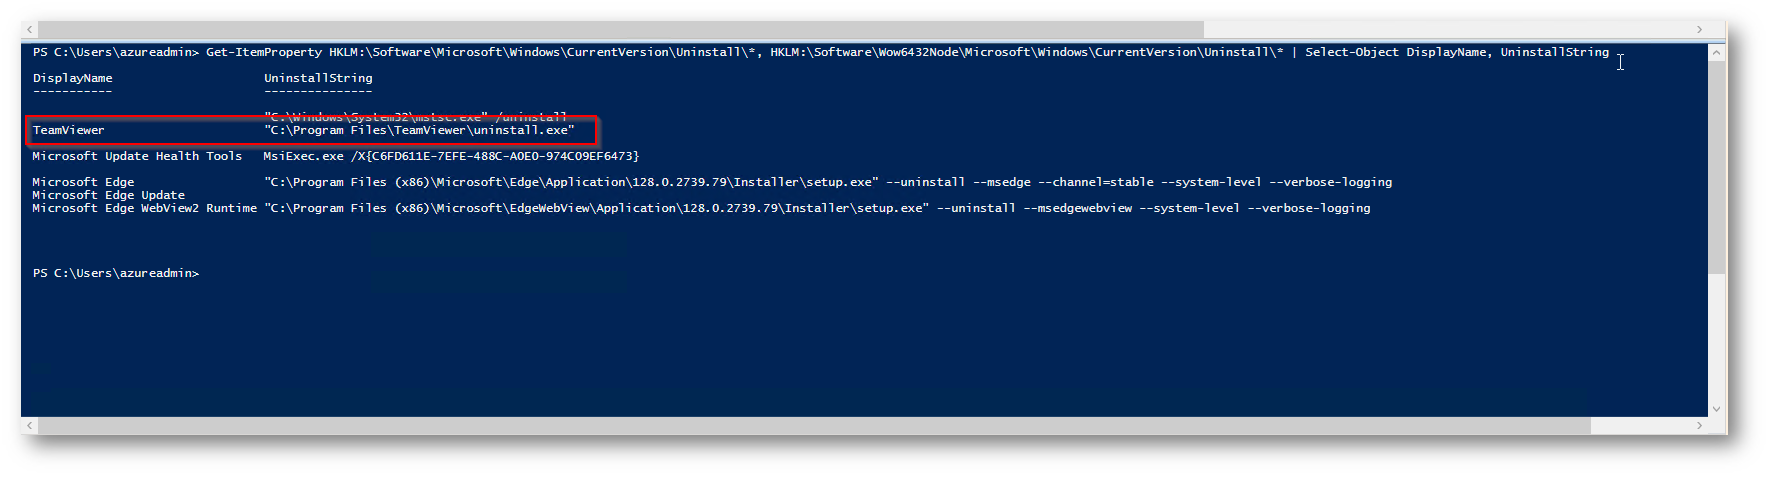
Task: Click the Microsoft Edge WebView2 Runtime entry
Action: pos(144,208)
